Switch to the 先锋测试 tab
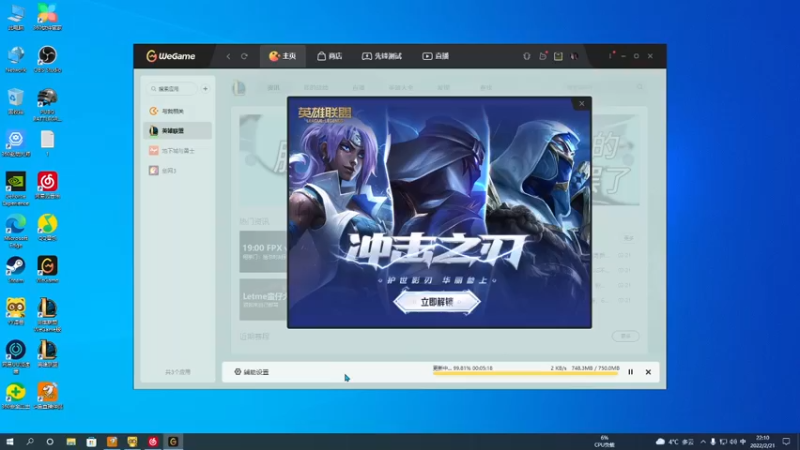 point(382,56)
